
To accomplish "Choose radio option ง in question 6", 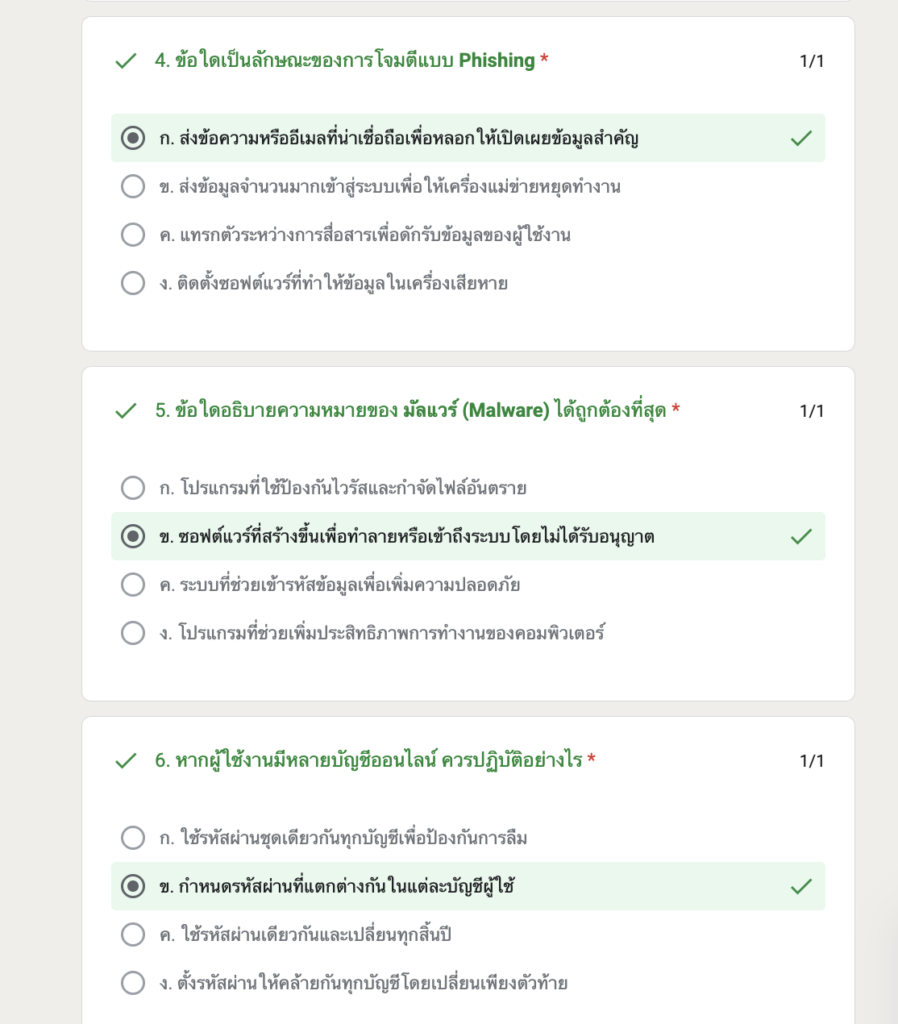I will [133, 983].
